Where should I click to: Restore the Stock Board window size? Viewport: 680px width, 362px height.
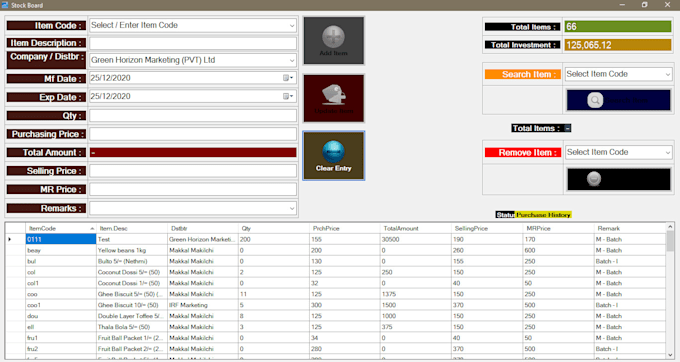645,5
